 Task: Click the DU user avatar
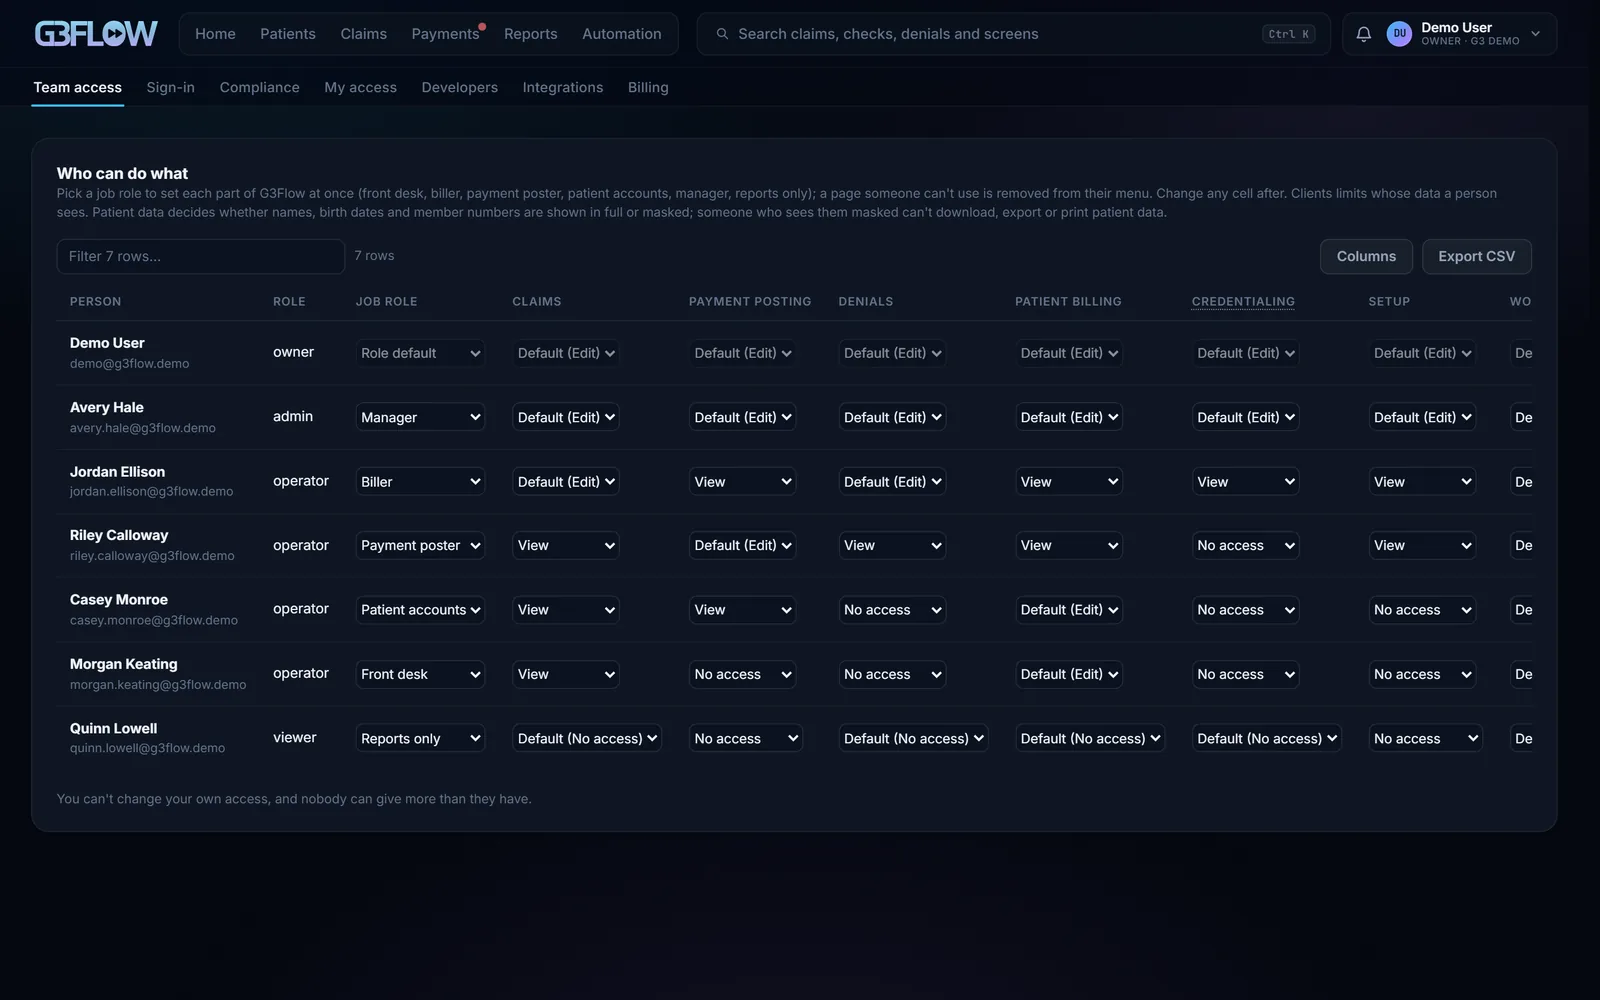[x=1399, y=34]
